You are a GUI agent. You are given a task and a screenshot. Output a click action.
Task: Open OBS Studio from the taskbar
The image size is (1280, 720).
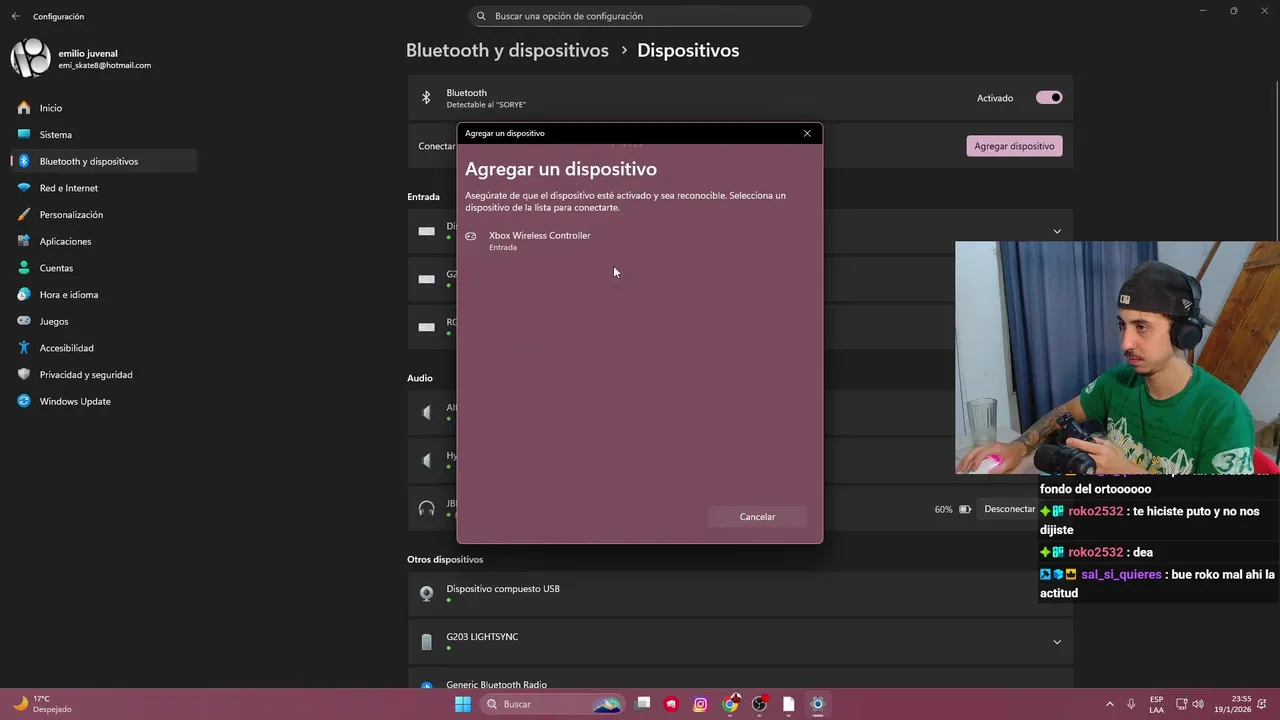760,704
